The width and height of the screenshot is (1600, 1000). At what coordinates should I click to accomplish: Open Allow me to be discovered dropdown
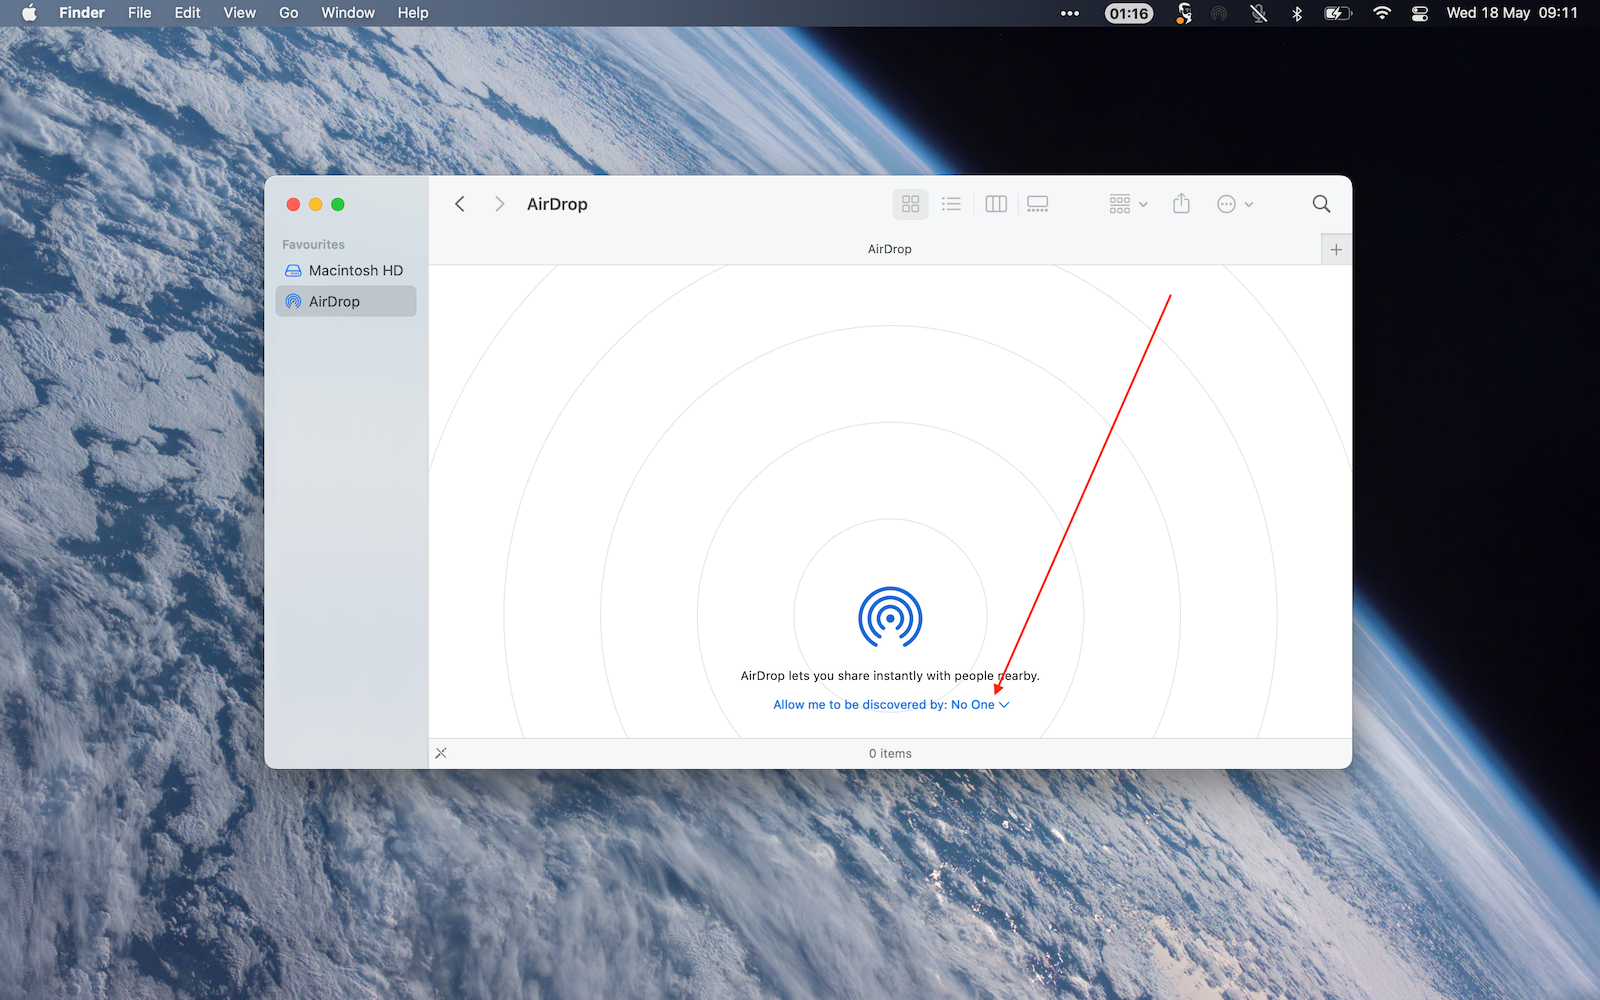click(x=891, y=705)
